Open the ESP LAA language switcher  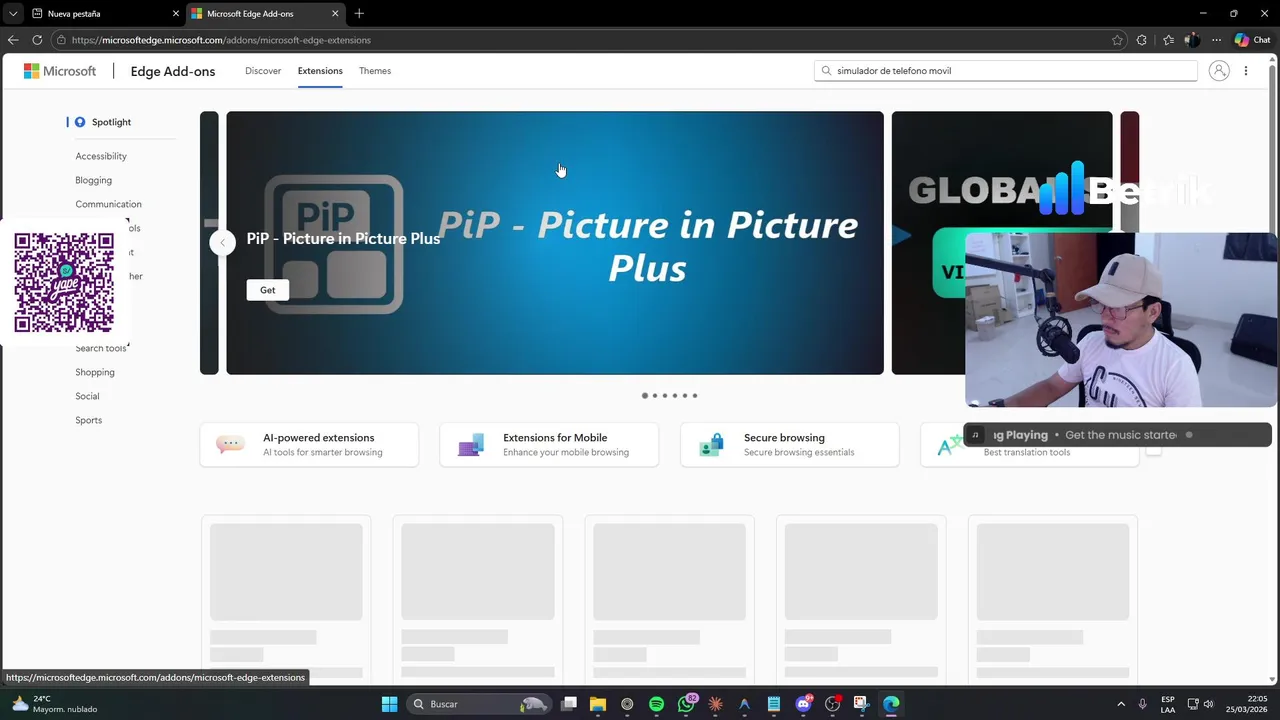point(1168,704)
